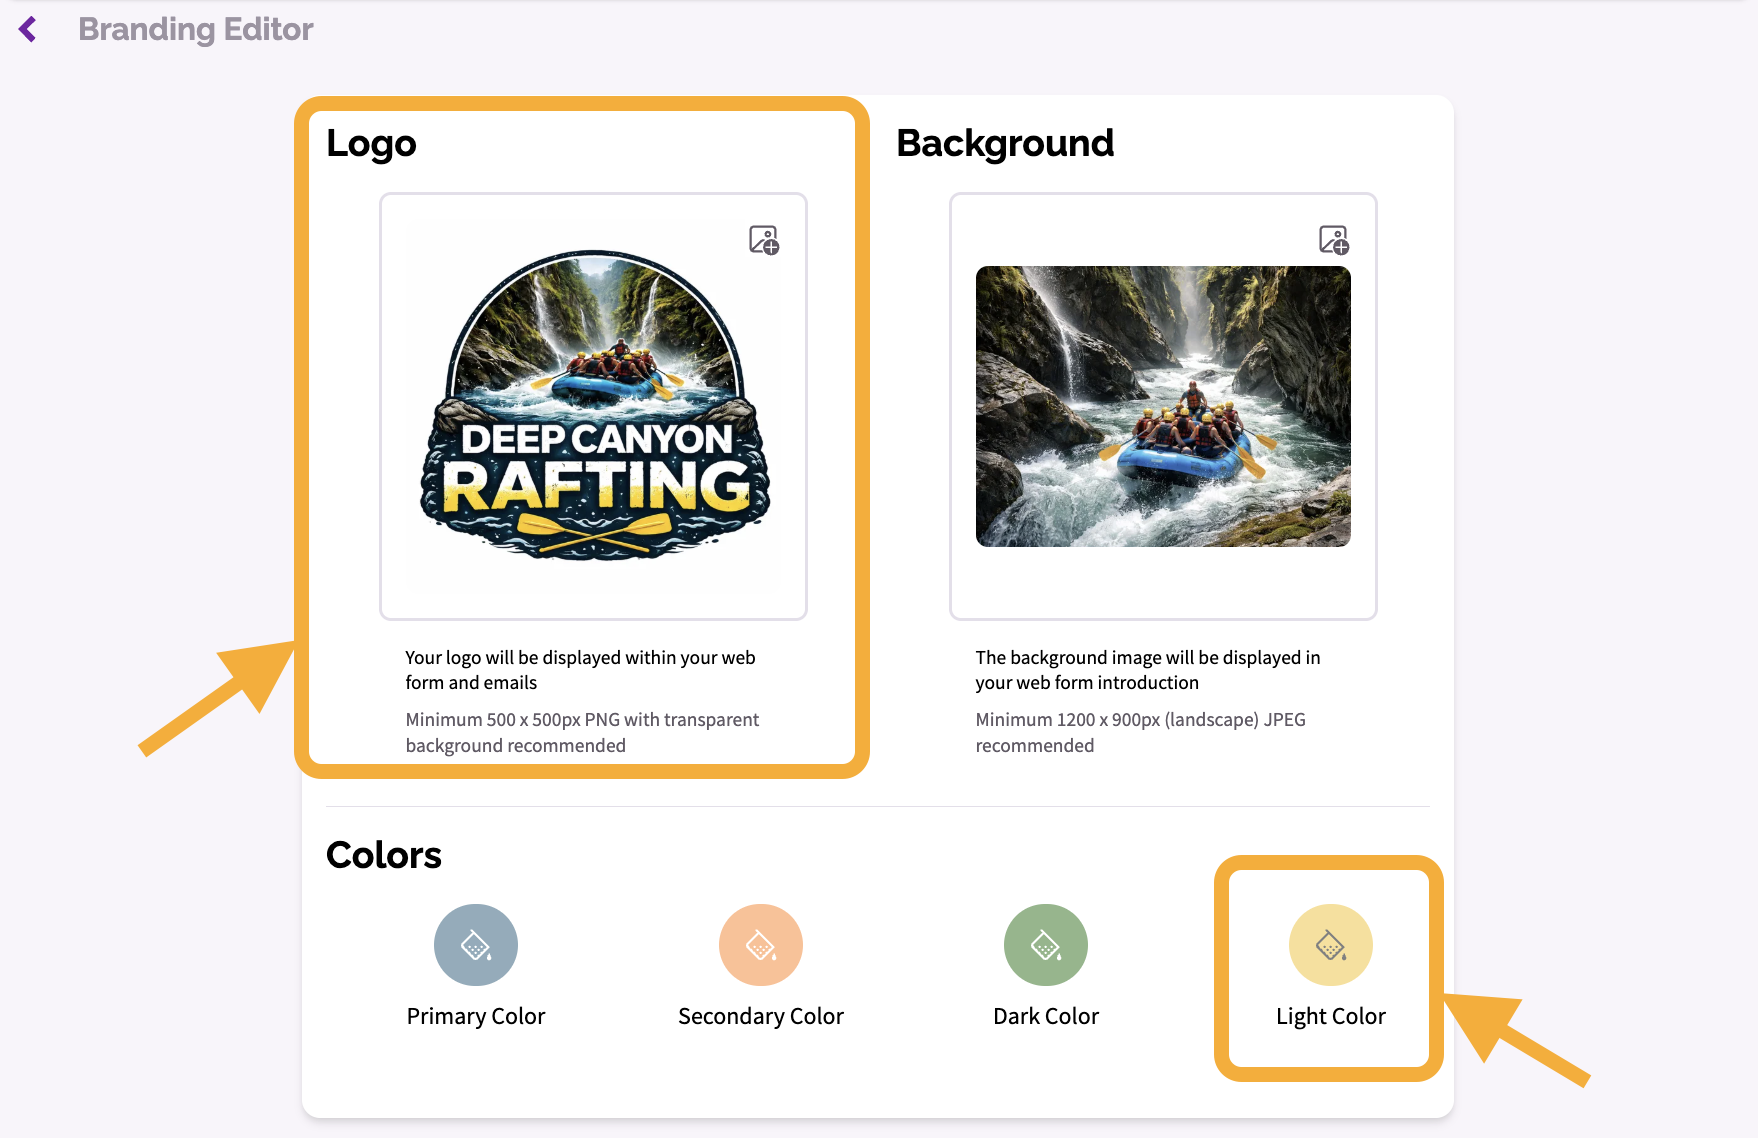Image resolution: width=1758 pixels, height=1138 pixels.
Task: Click the background minimum size recommendation text
Action: click(x=1141, y=732)
